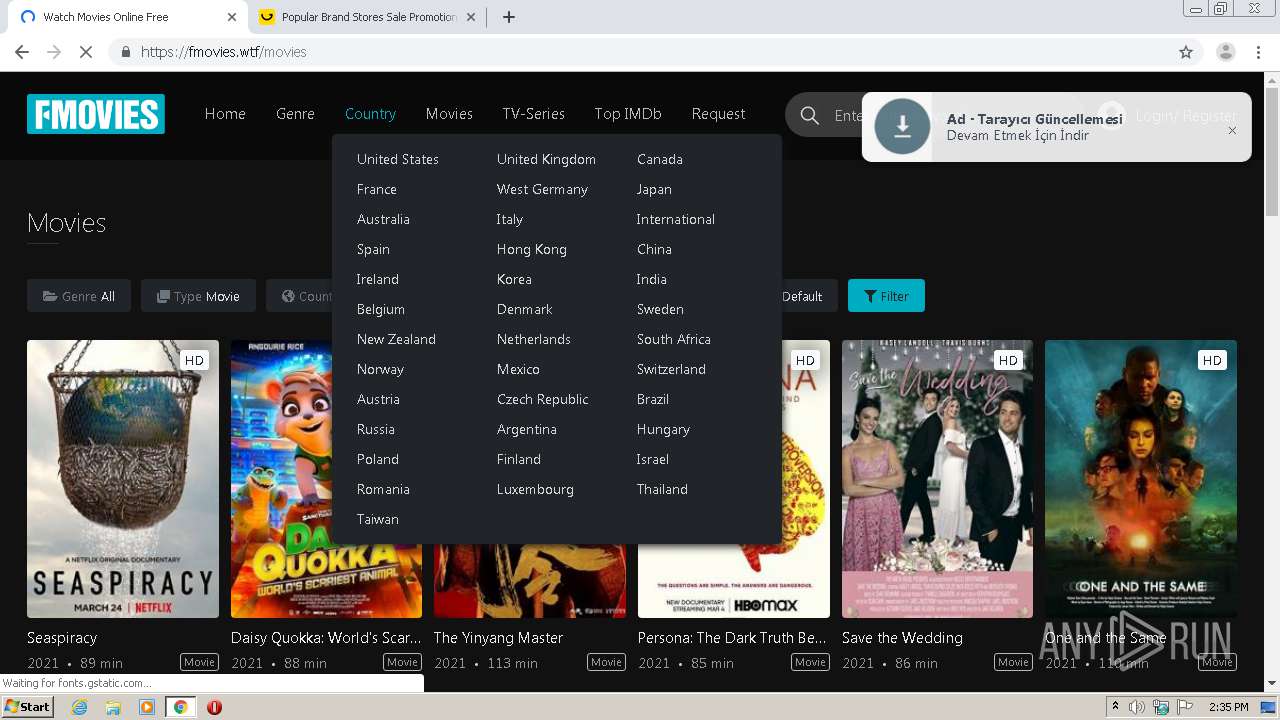Screen dimensions: 1280x720
Task: Select Luxembourg country
Action: coord(535,489)
